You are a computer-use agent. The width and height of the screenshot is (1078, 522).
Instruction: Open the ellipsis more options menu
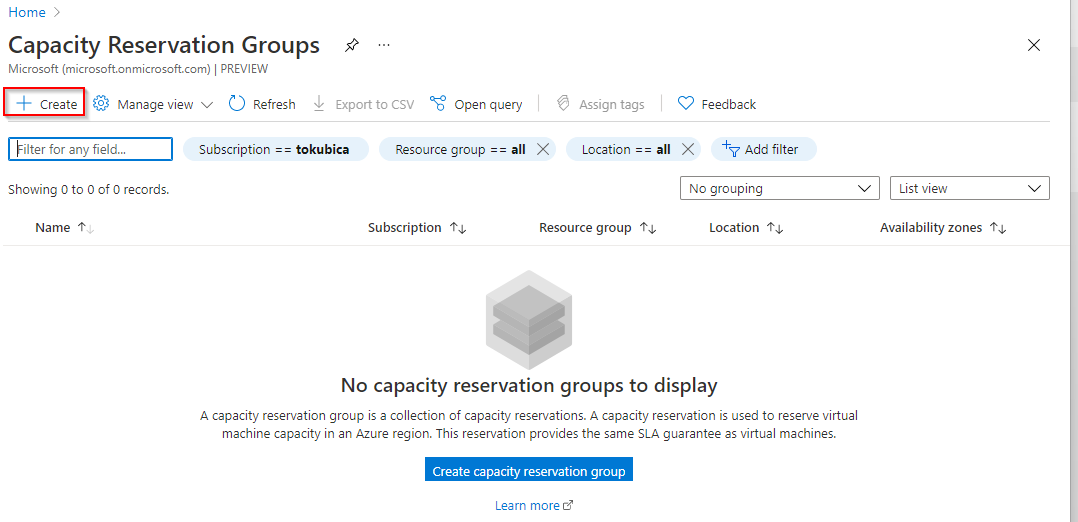click(384, 46)
